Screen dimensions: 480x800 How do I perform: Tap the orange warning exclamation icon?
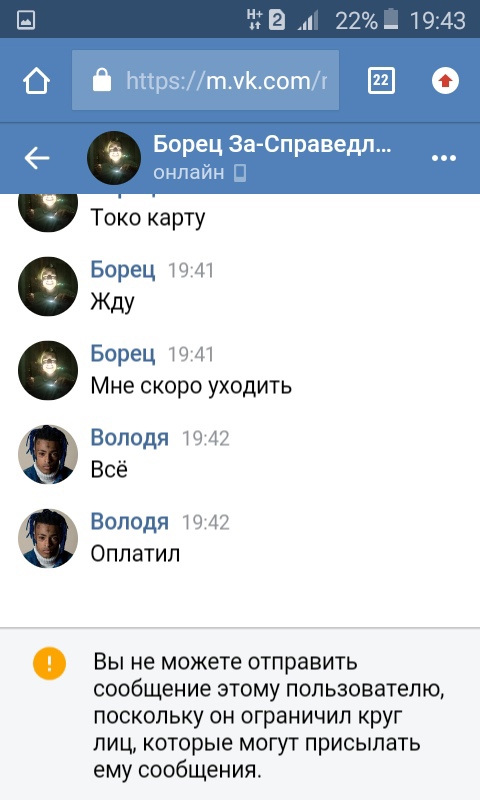49,663
